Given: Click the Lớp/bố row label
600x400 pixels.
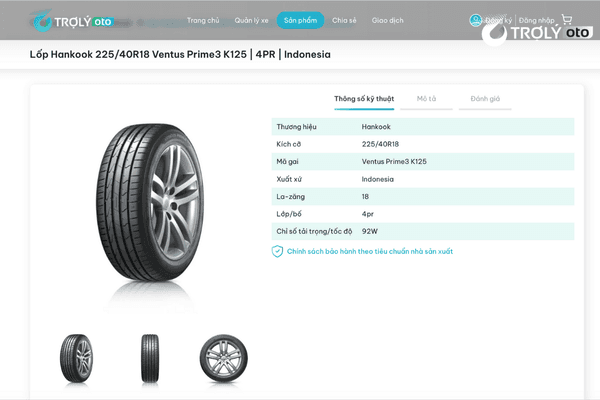Looking at the screenshot, I should point(289,214).
